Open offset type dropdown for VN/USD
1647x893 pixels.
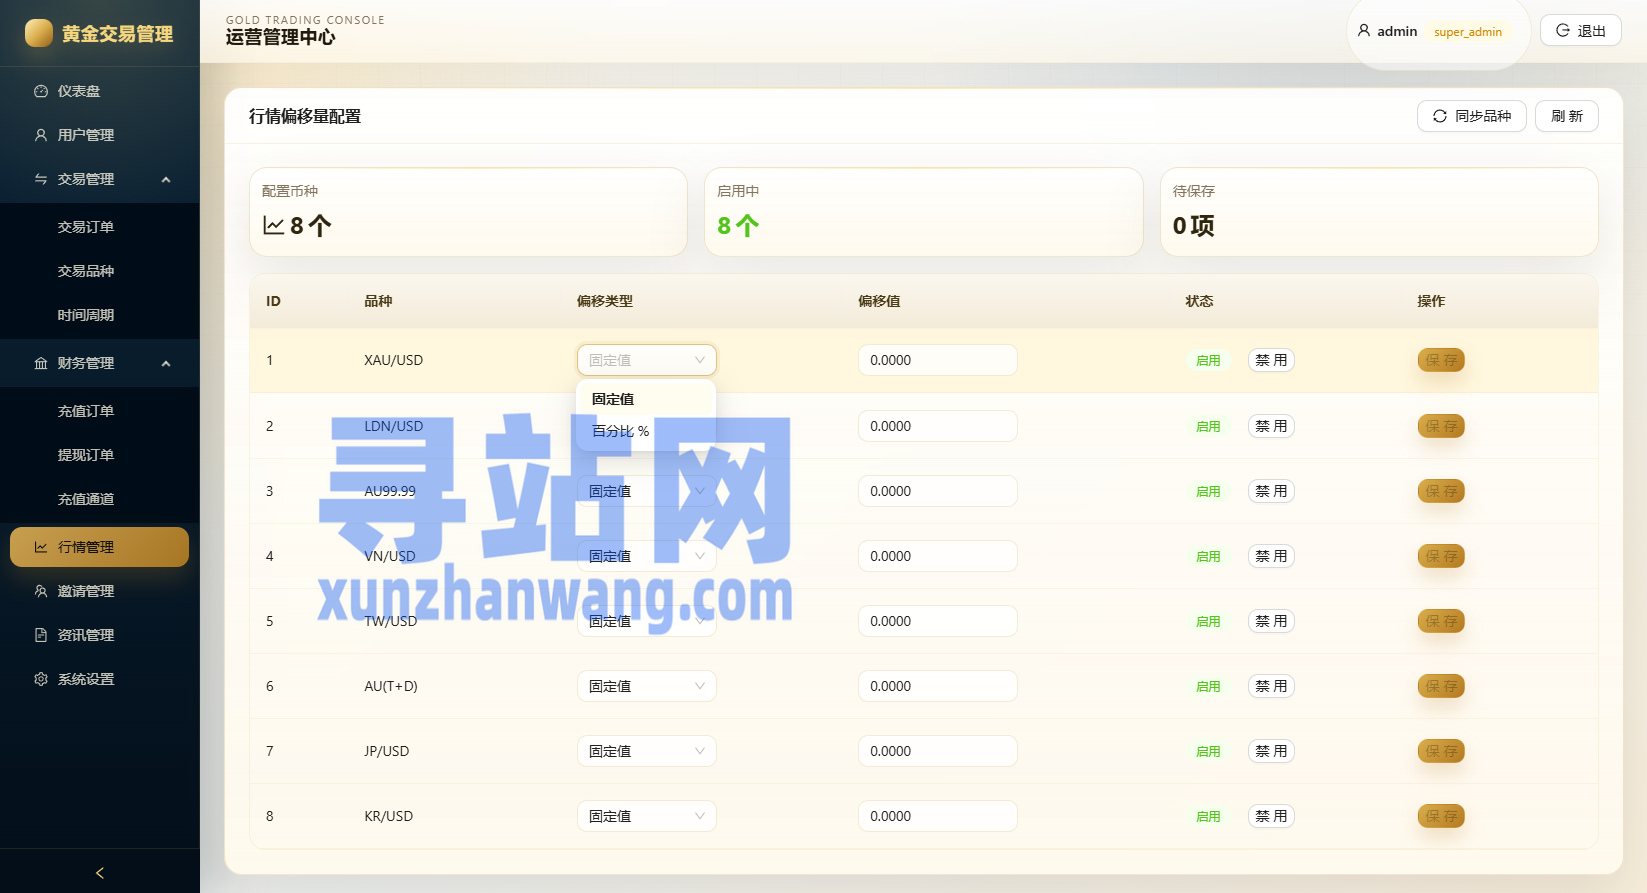point(646,556)
